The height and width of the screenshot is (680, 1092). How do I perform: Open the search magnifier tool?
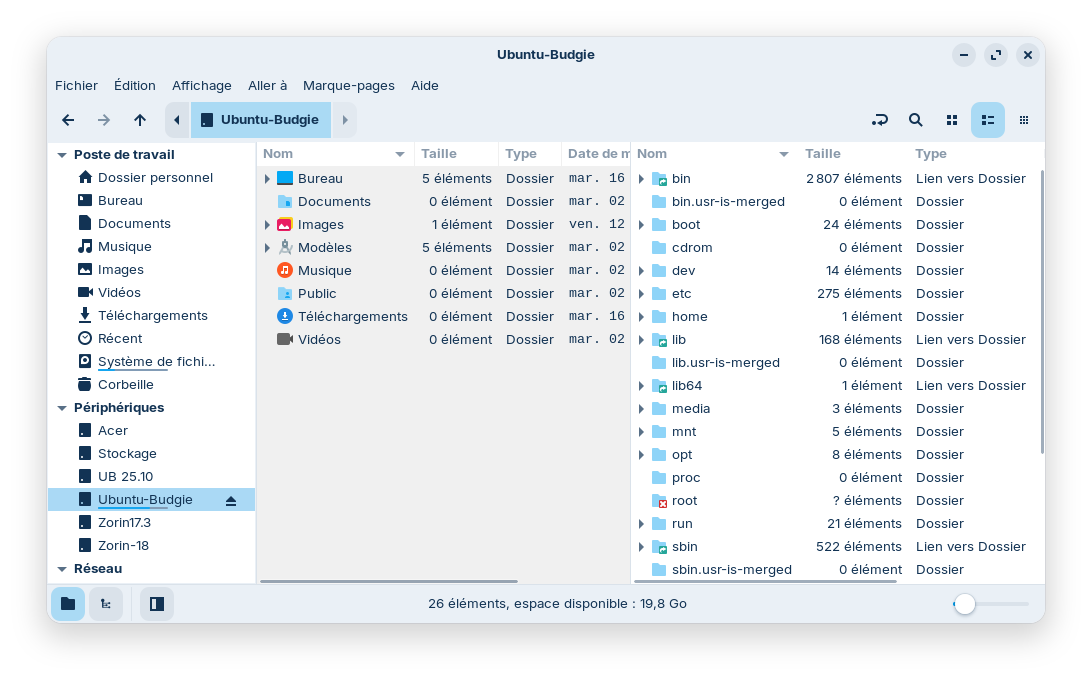click(916, 120)
